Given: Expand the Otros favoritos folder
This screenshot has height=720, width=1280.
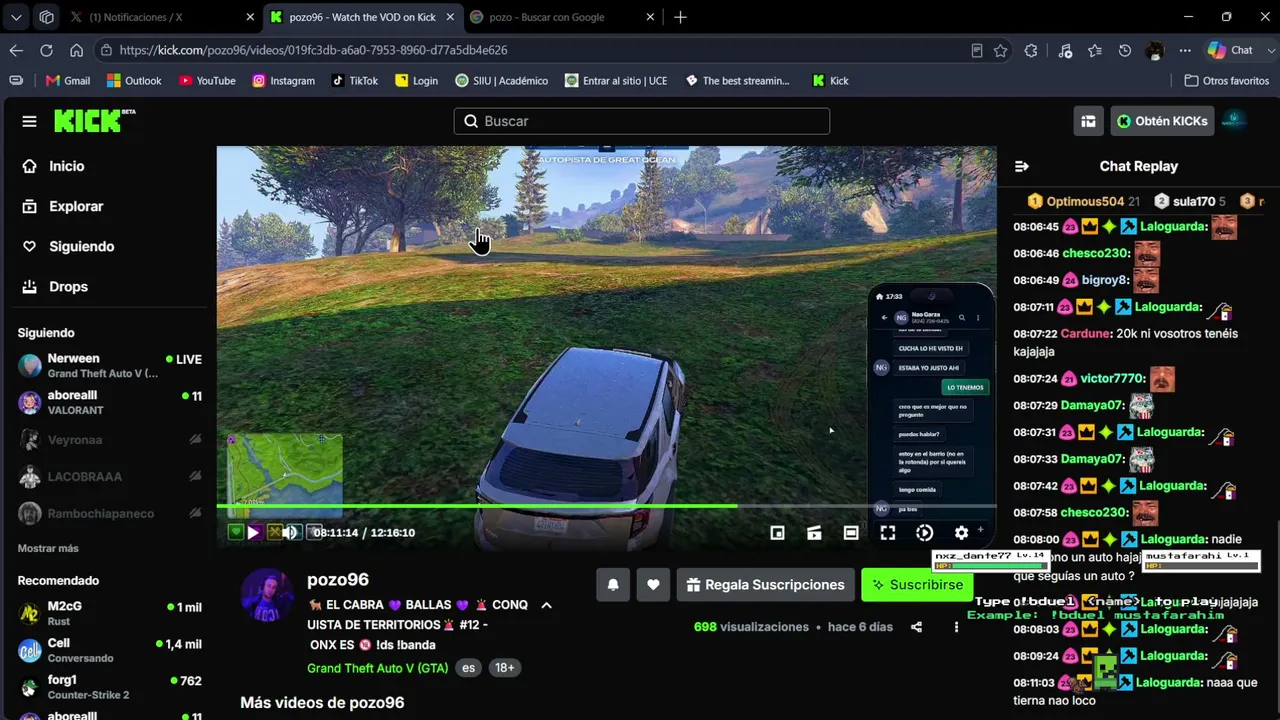Looking at the screenshot, I should 1226,81.
